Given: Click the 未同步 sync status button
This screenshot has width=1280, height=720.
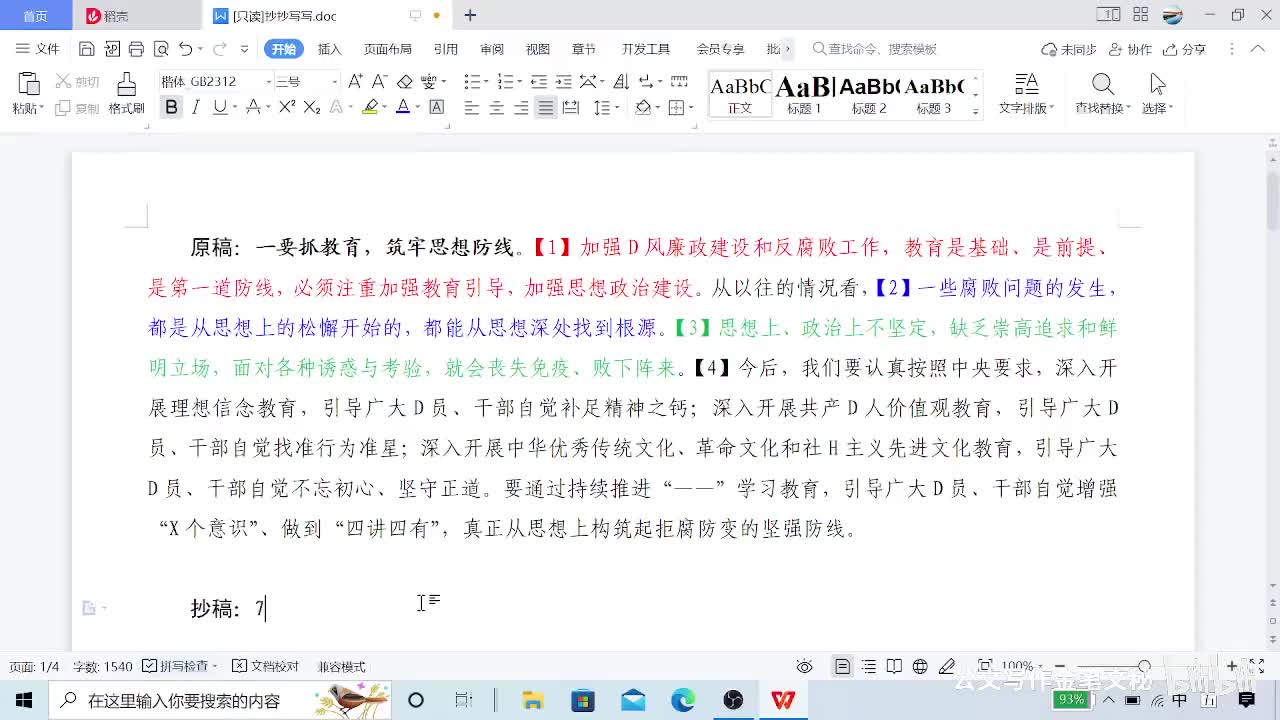Looking at the screenshot, I should (x=1069, y=49).
